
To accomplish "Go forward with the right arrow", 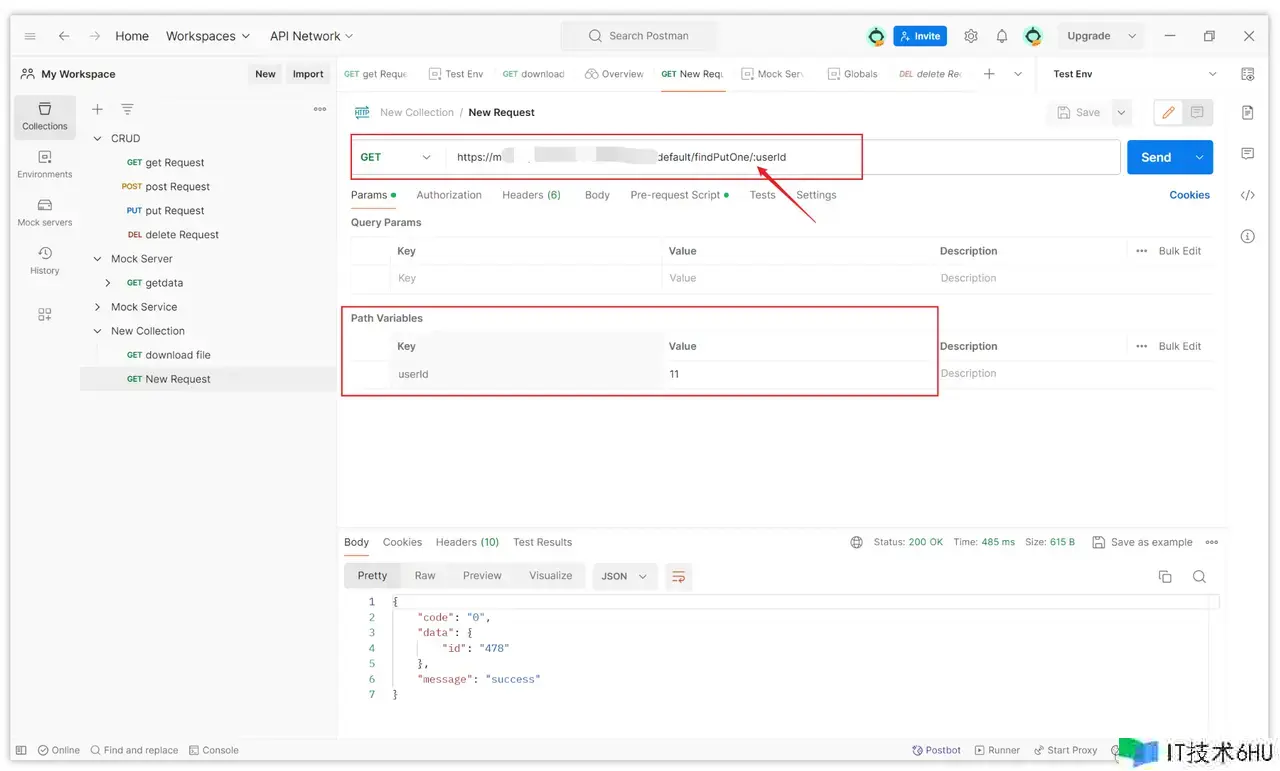I will click(x=95, y=36).
